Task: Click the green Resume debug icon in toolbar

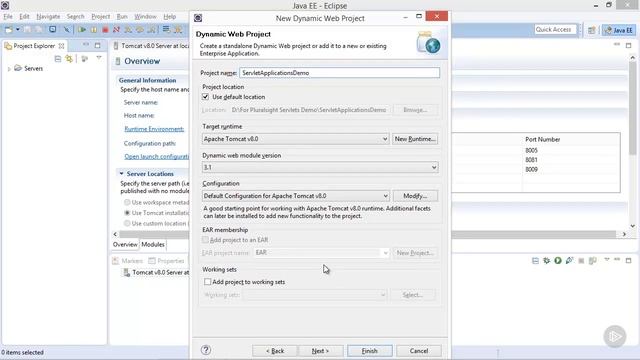Action: (82, 30)
